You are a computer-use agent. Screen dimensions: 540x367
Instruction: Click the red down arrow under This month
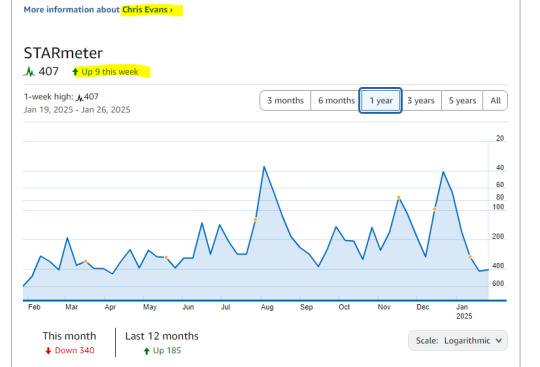pyautogui.click(x=48, y=351)
